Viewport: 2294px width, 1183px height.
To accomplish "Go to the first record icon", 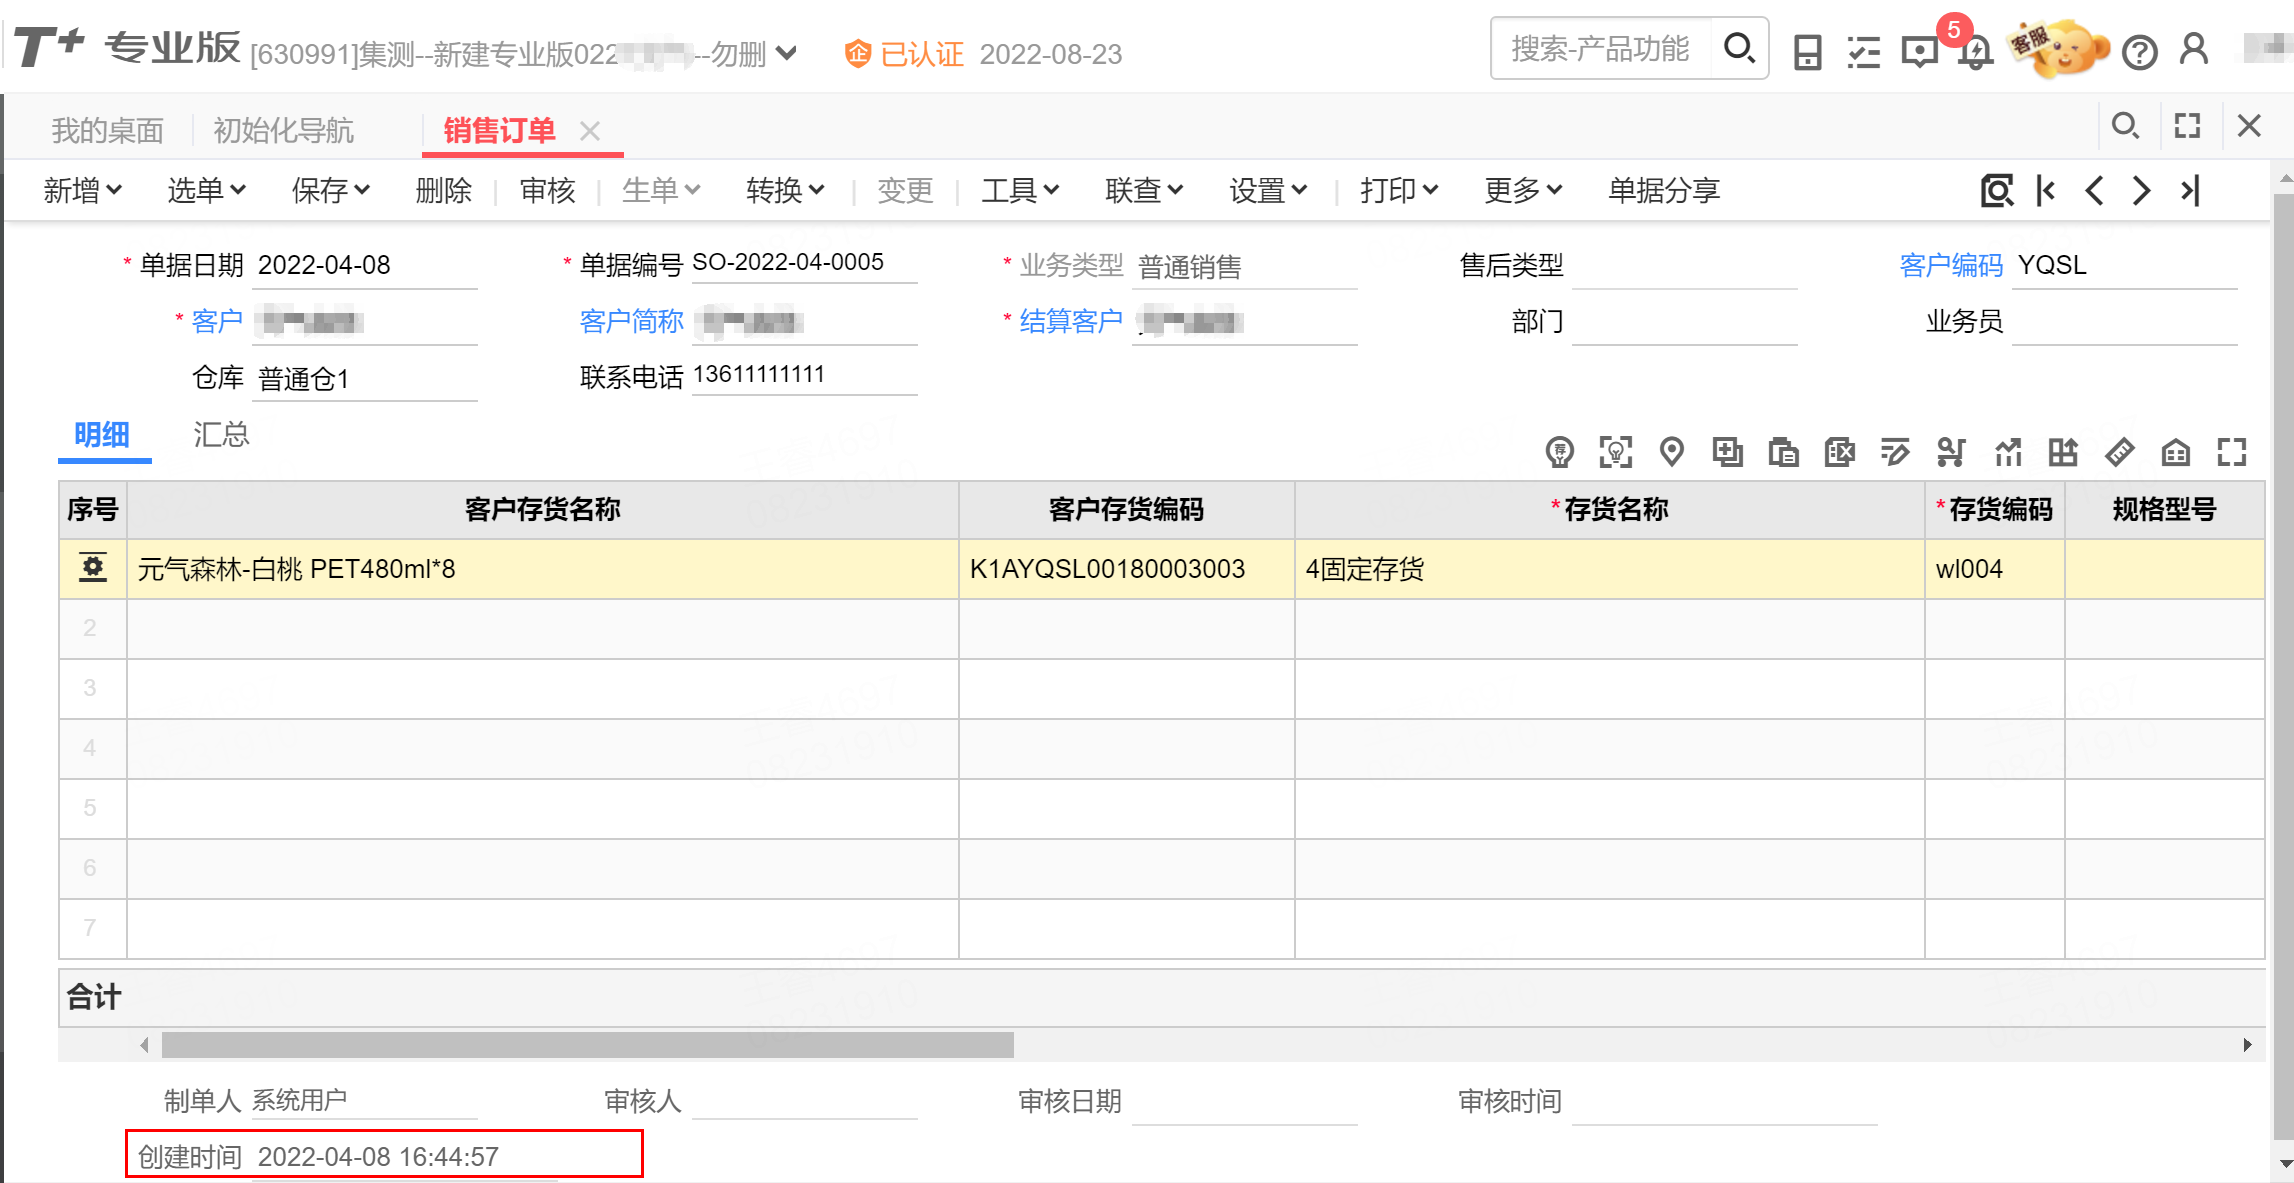I will tap(2046, 190).
